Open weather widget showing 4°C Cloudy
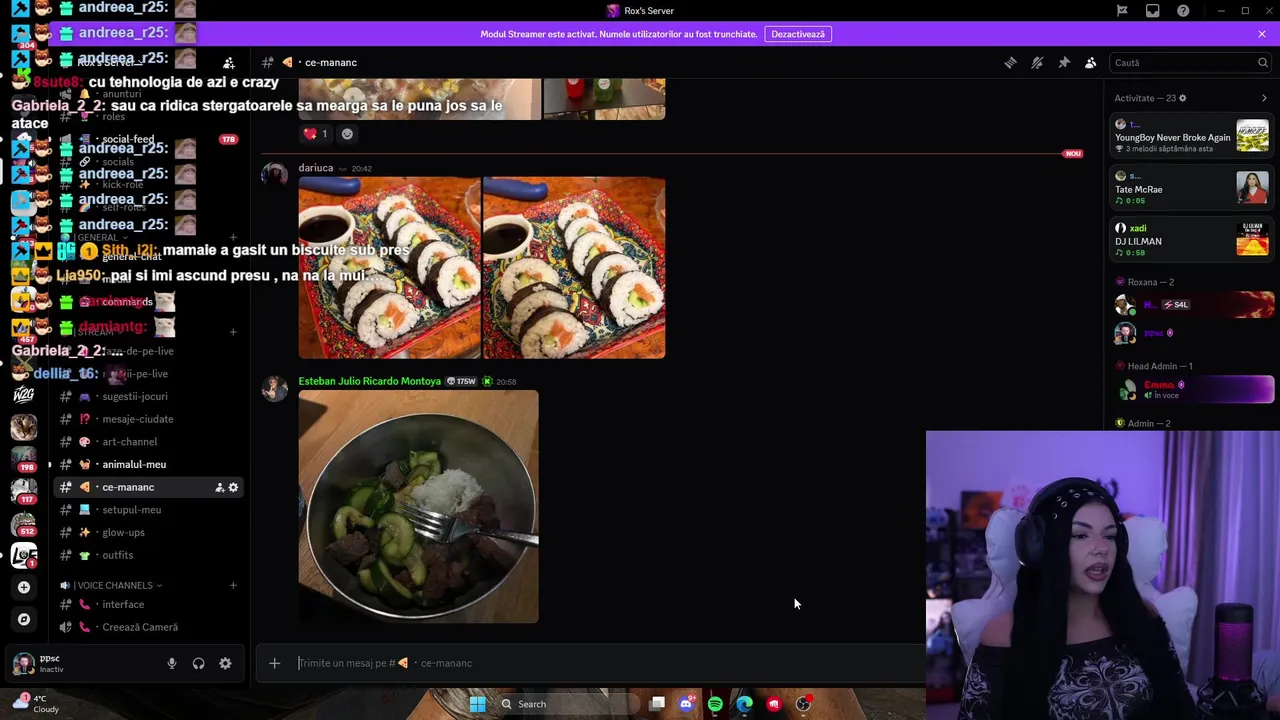1280x720 pixels. click(x=36, y=703)
